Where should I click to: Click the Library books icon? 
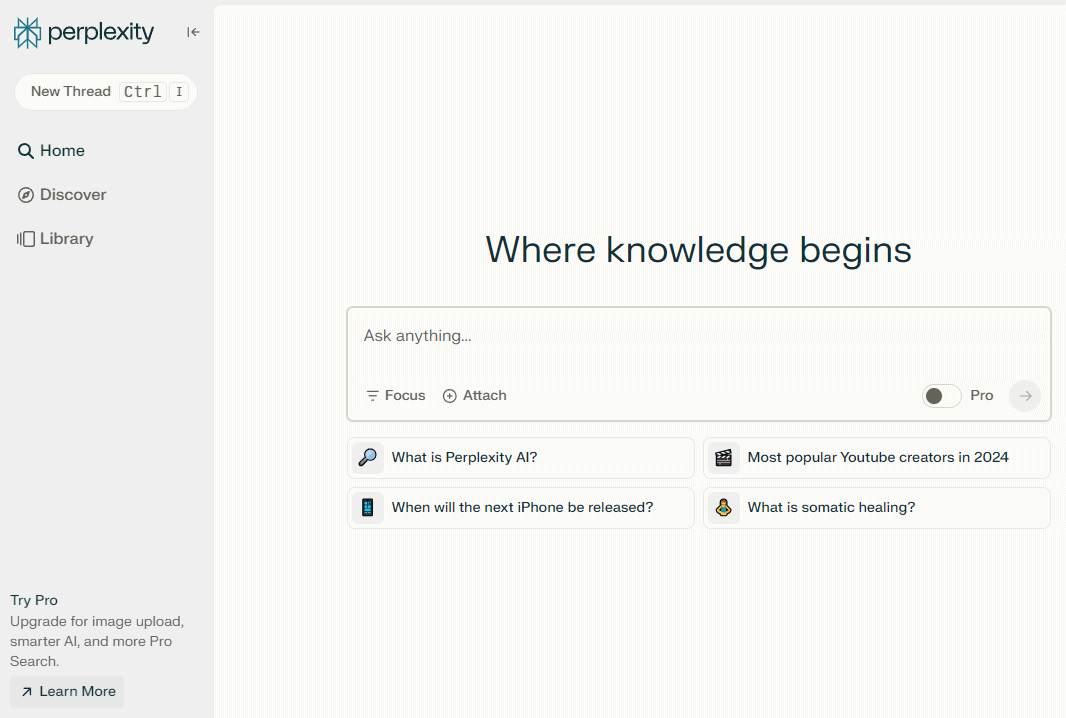coord(25,239)
